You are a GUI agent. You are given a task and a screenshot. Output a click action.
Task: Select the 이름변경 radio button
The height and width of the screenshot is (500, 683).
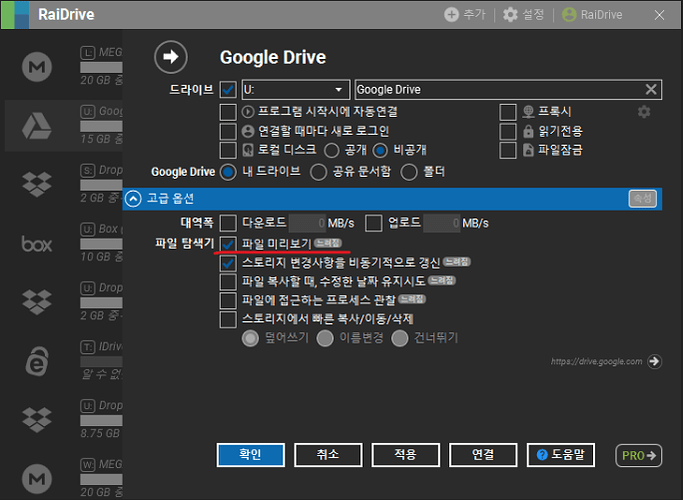click(x=325, y=338)
